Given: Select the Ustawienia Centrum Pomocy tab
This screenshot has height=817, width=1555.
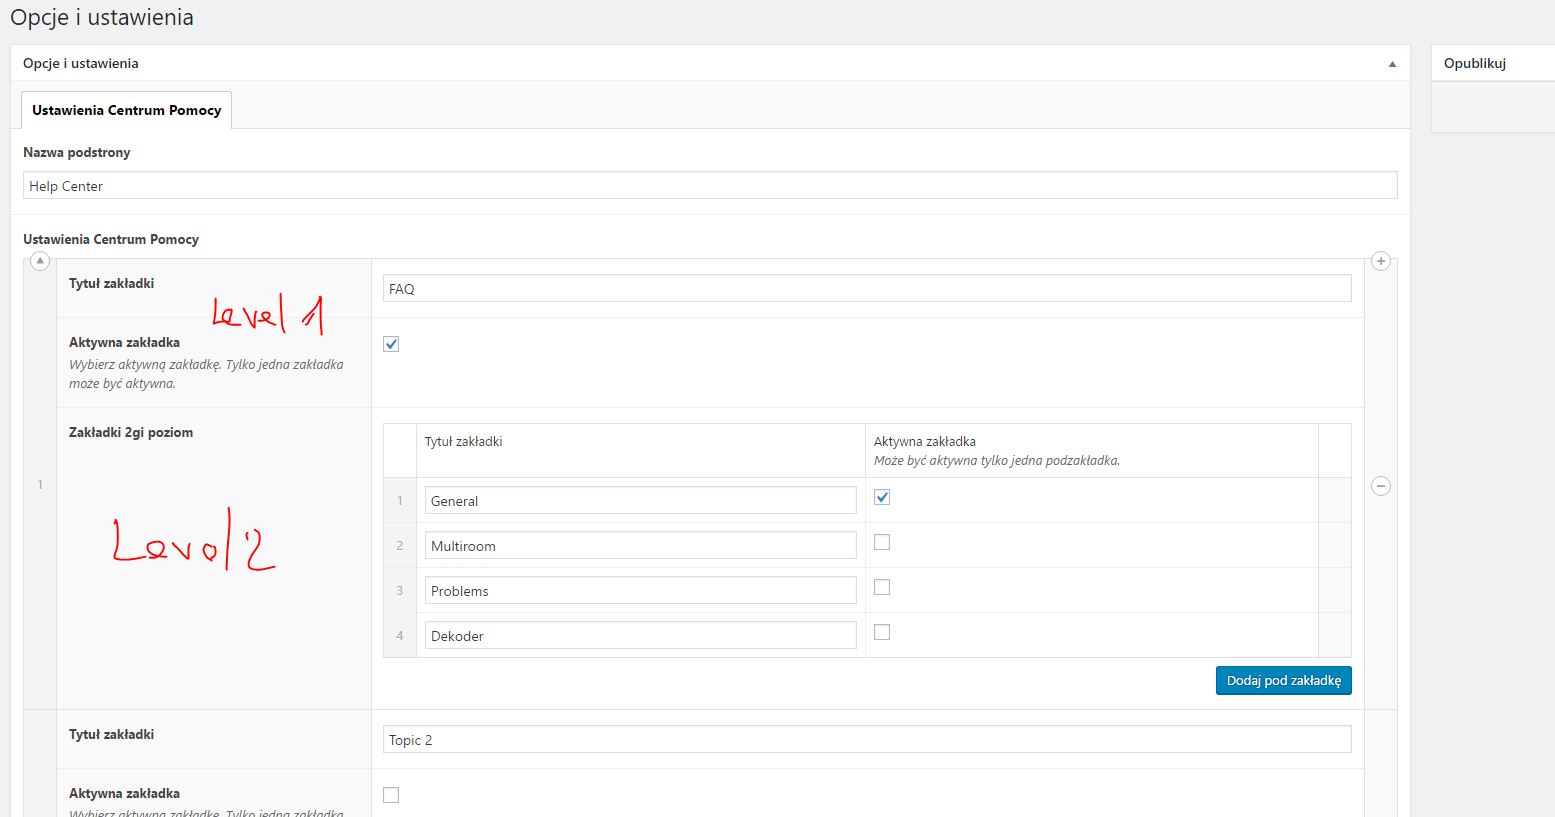Looking at the screenshot, I should click(125, 110).
